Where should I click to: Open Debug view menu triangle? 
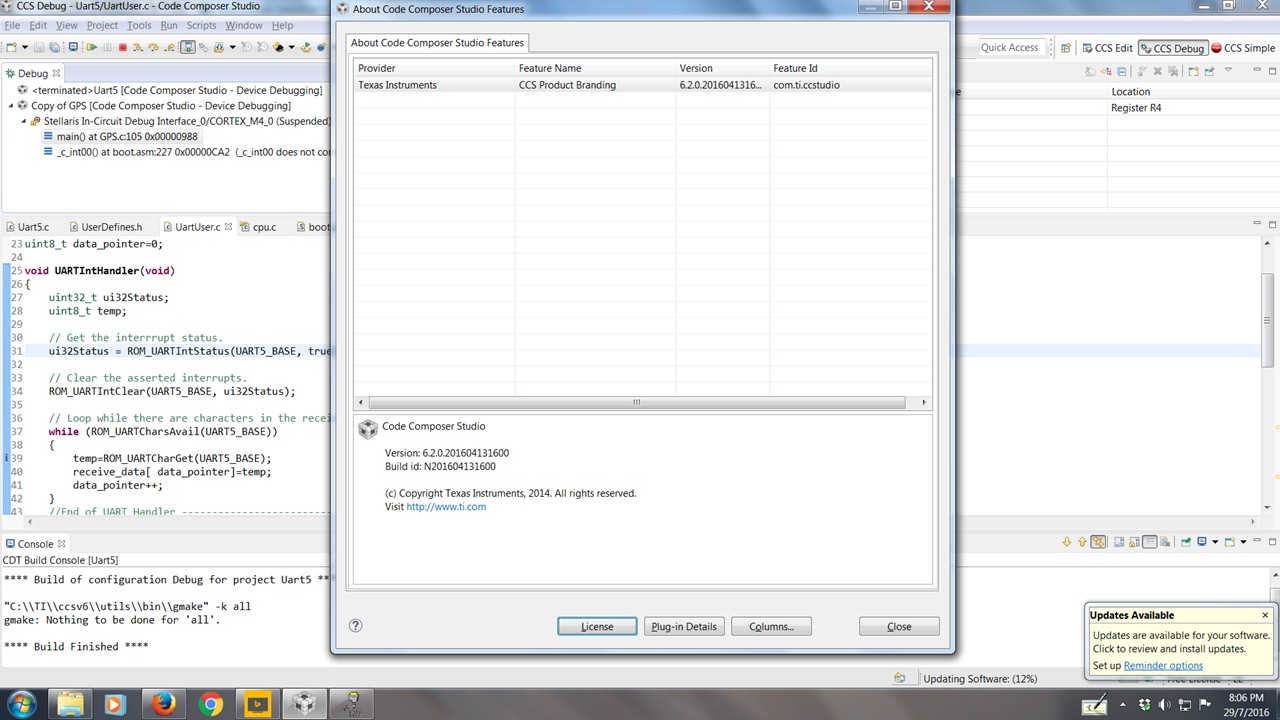[1228, 70]
